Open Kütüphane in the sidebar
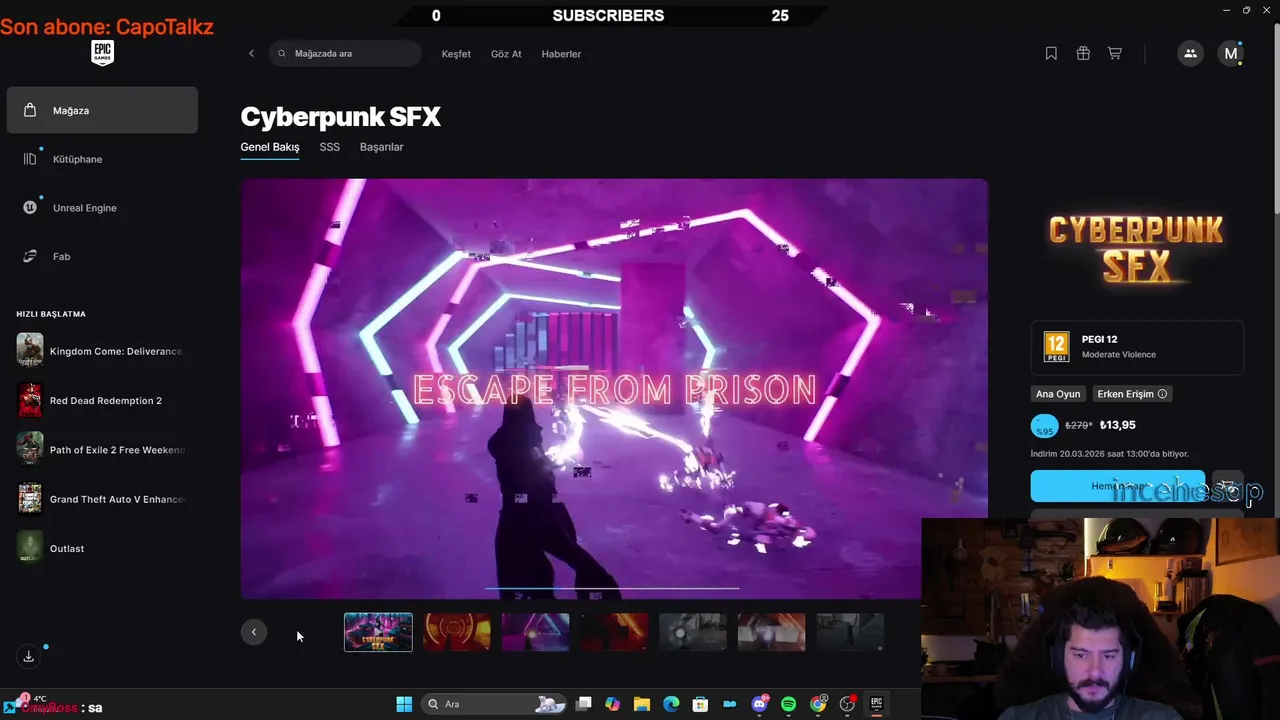Image resolution: width=1280 pixels, height=720 pixels. click(102, 159)
